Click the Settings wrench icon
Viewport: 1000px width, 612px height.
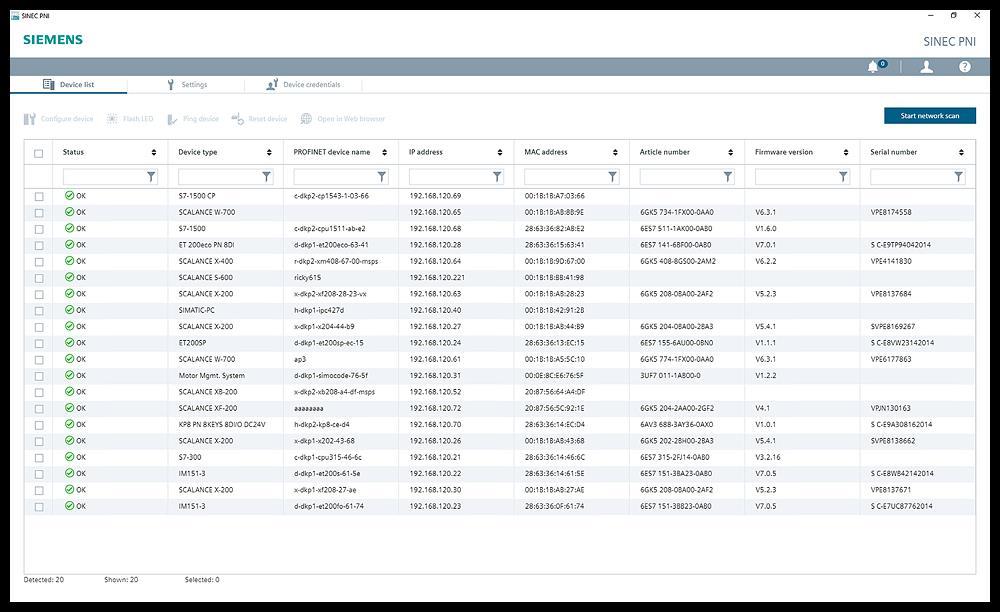(170, 84)
